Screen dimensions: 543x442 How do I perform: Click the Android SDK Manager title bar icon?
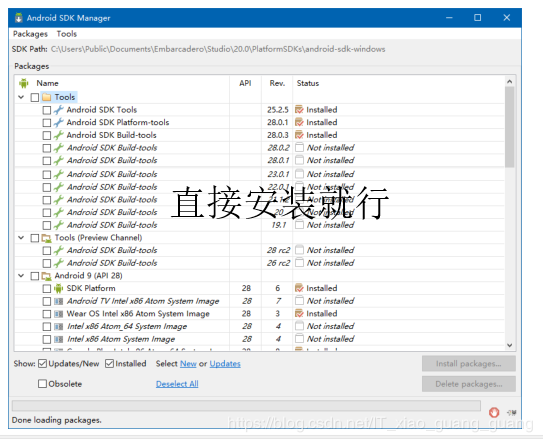click(x=19, y=18)
